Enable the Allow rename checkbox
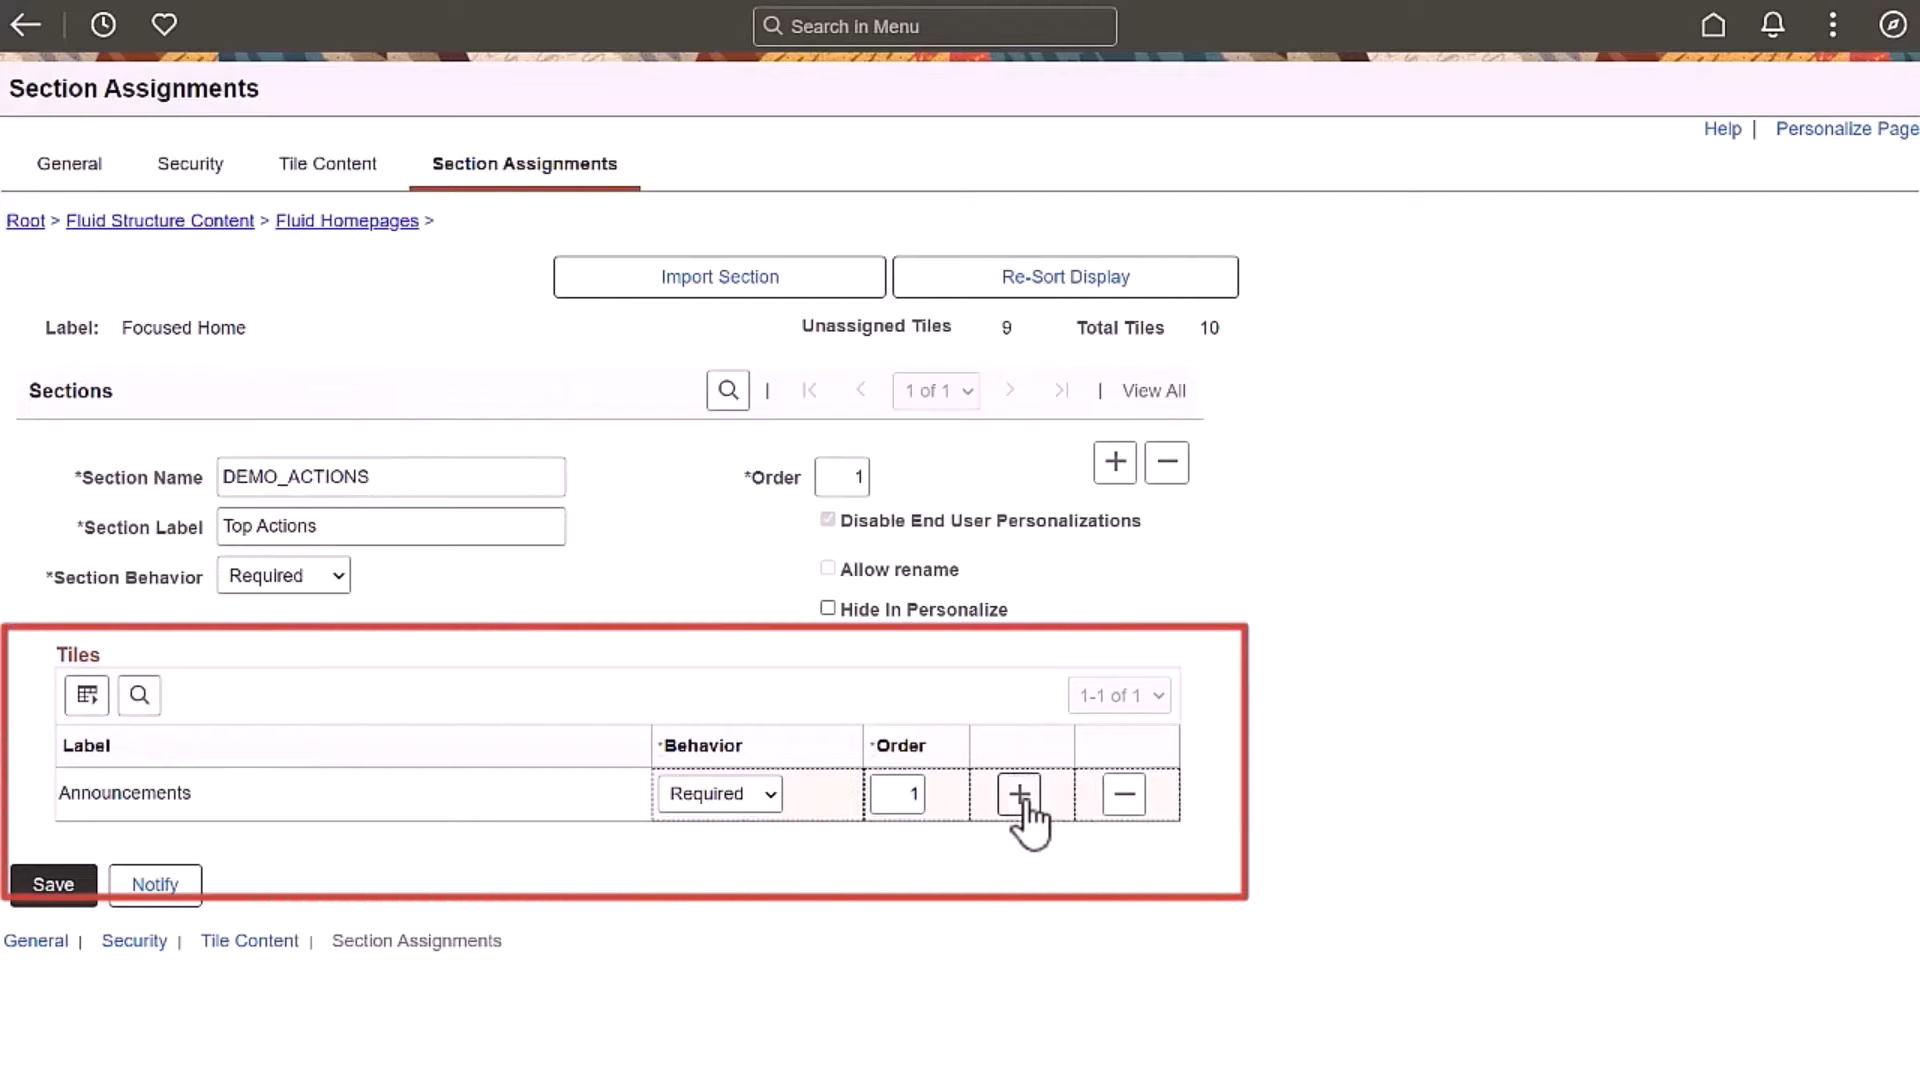1920x1080 pixels. coord(827,567)
